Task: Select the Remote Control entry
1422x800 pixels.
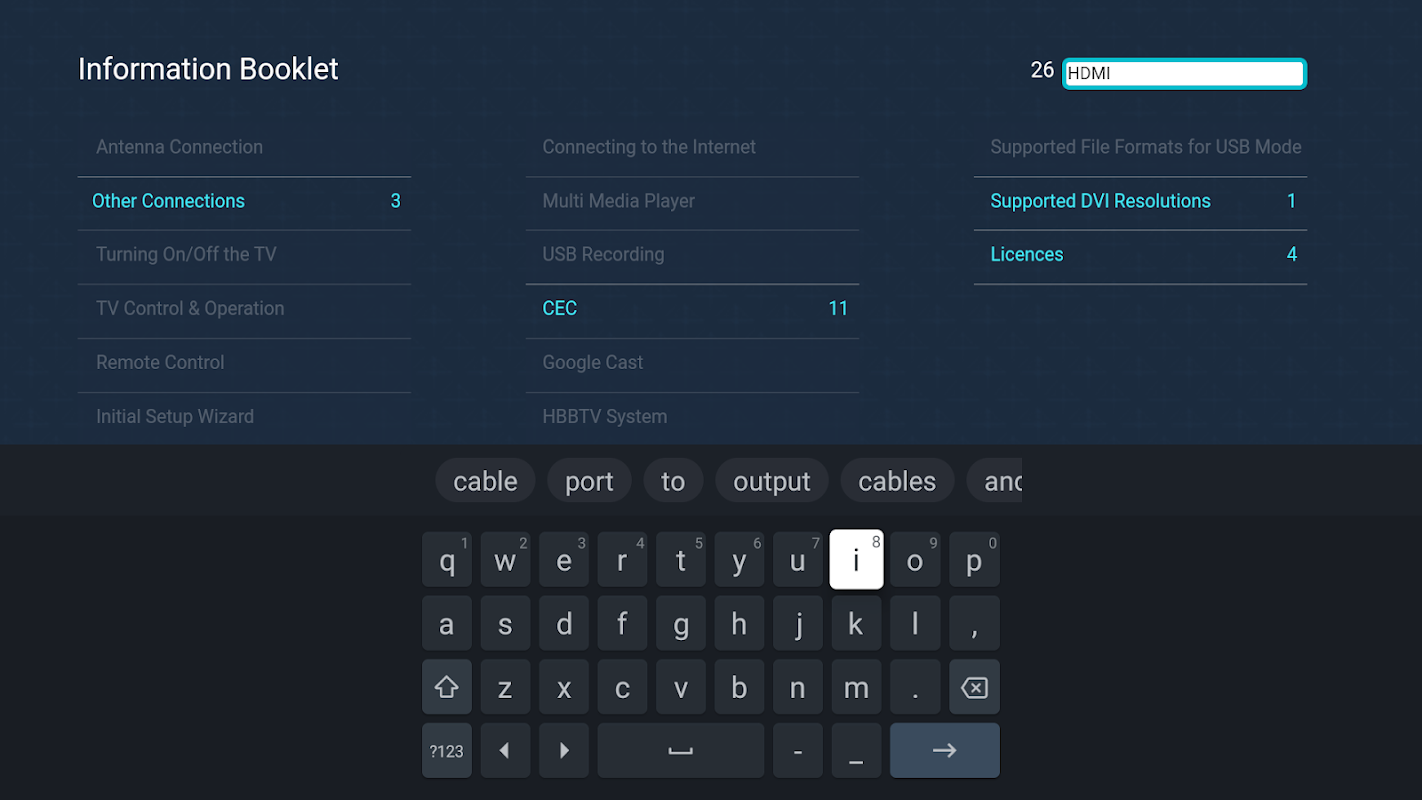Action: click(244, 362)
